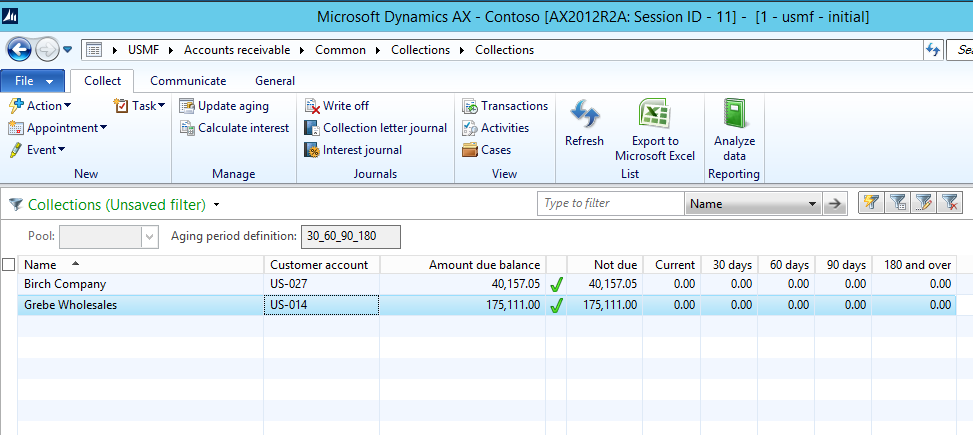Toggle the select-all checkbox in grid header
This screenshot has height=435, width=973.
(9, 265)
